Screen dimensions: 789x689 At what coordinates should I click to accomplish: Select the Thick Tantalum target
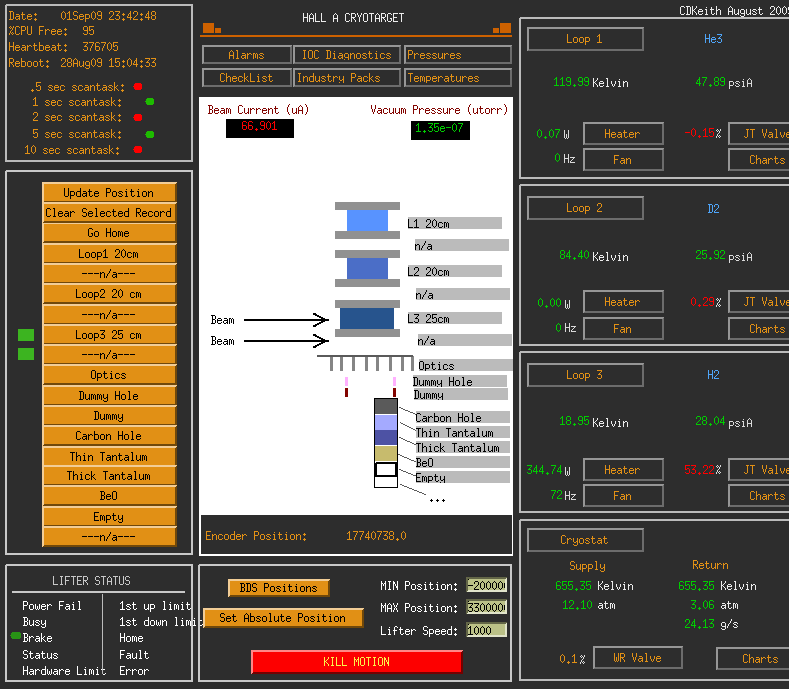point(109,476)
